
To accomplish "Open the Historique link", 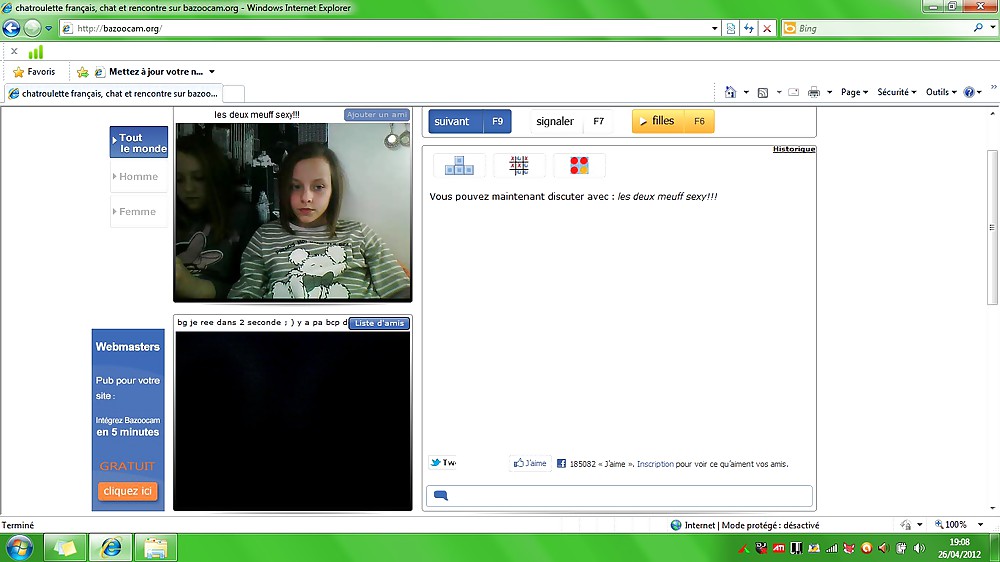I will [x=794, y=149].
